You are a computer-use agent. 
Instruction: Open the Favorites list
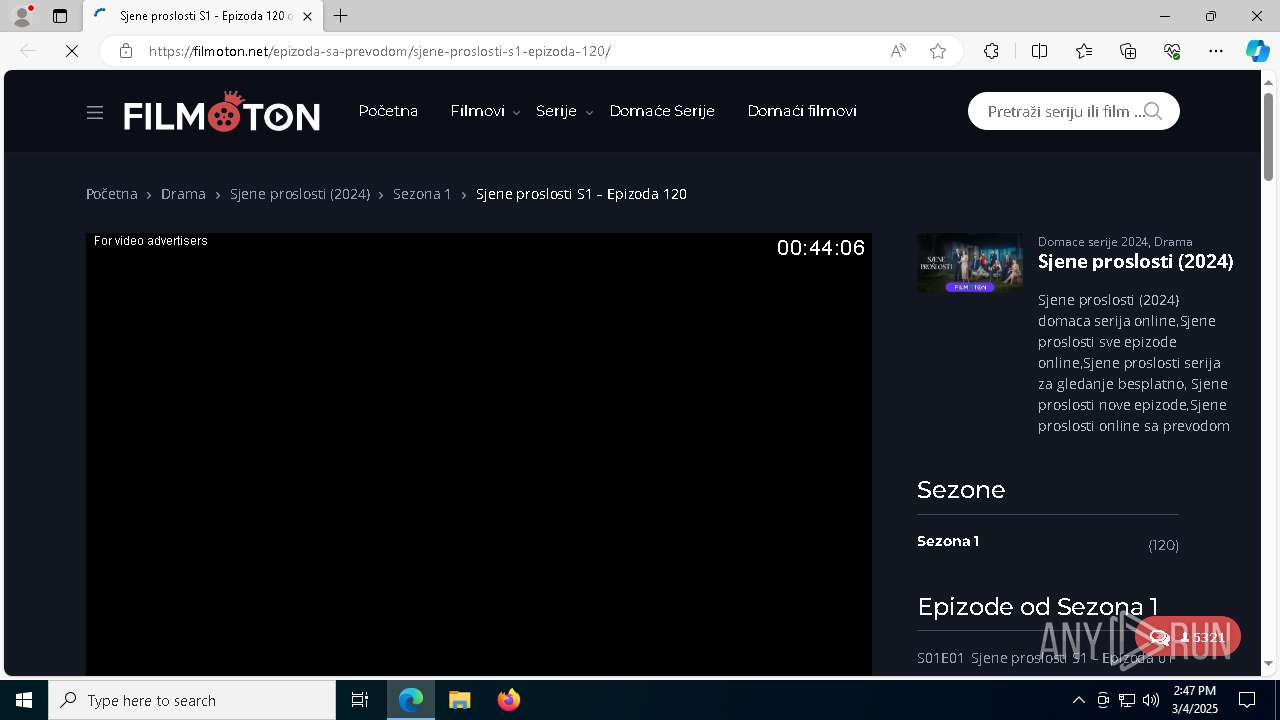coord(1084,51)
